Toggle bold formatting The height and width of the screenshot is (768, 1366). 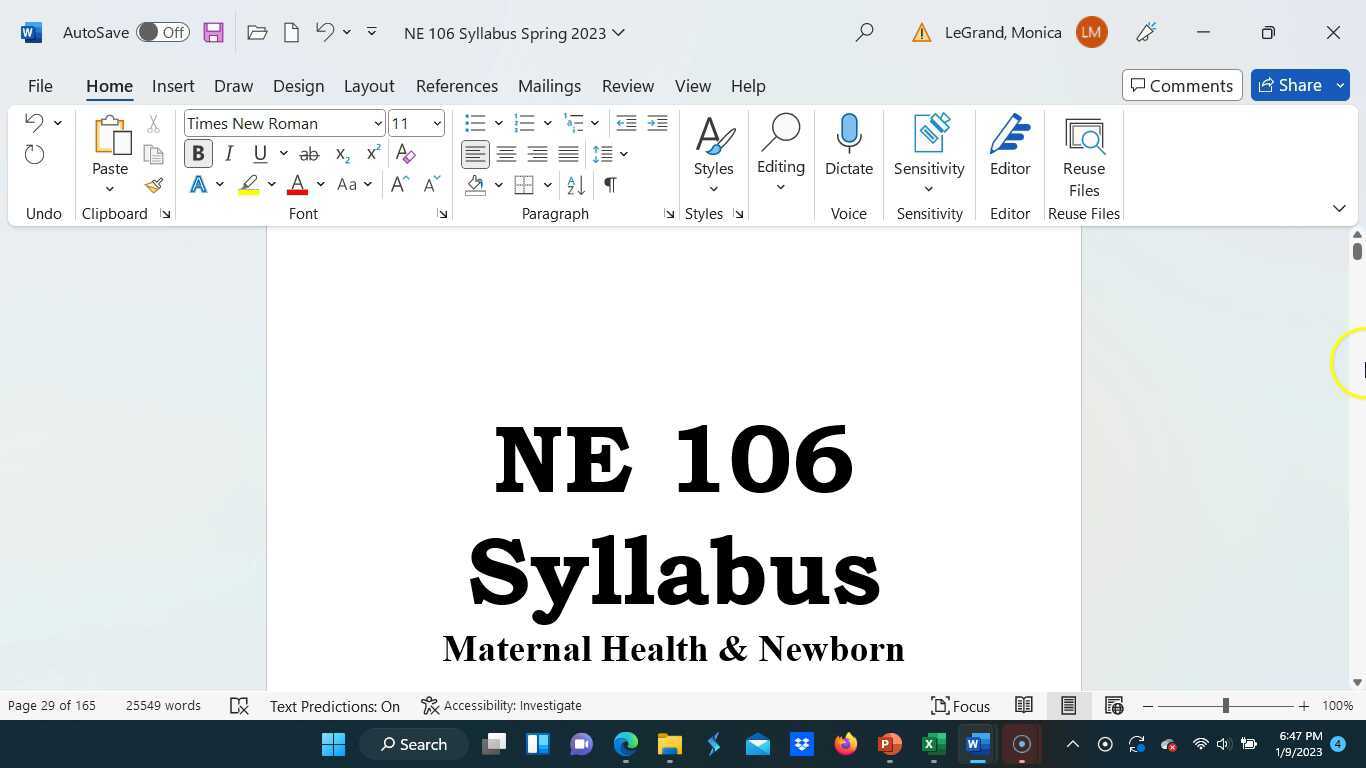198,153
